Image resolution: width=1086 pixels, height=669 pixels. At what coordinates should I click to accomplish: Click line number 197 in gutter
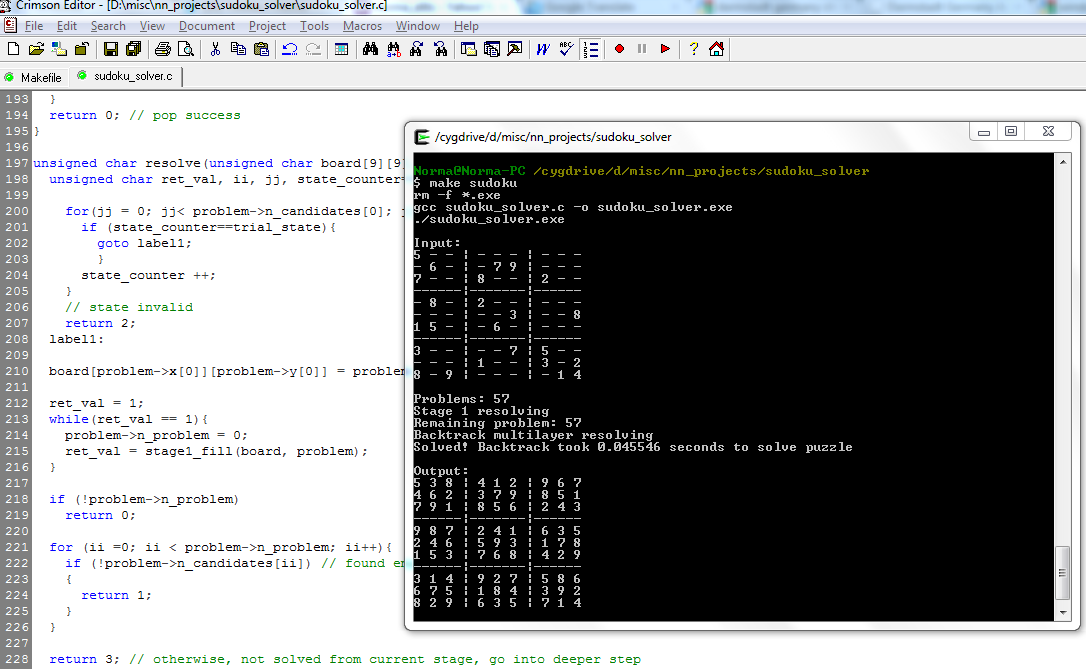tap(16, 163)
